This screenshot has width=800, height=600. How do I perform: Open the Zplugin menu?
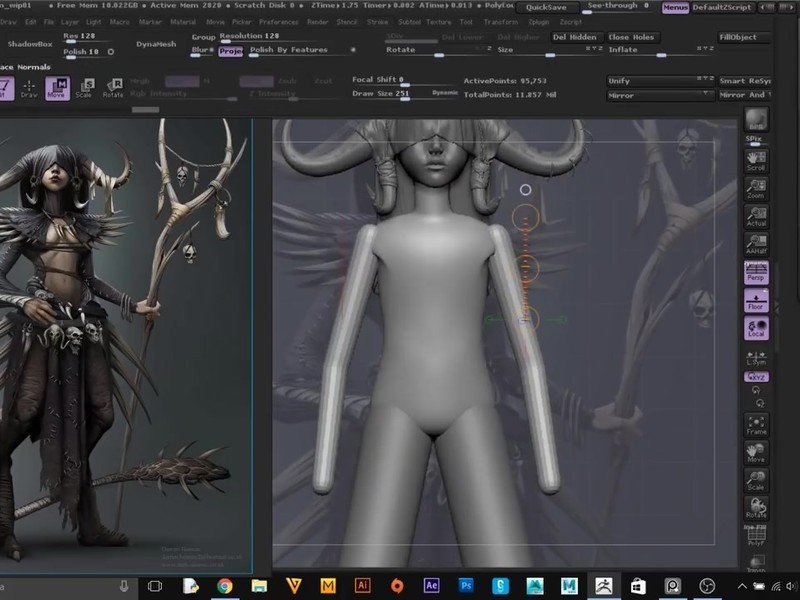click(x=539, y=22)
